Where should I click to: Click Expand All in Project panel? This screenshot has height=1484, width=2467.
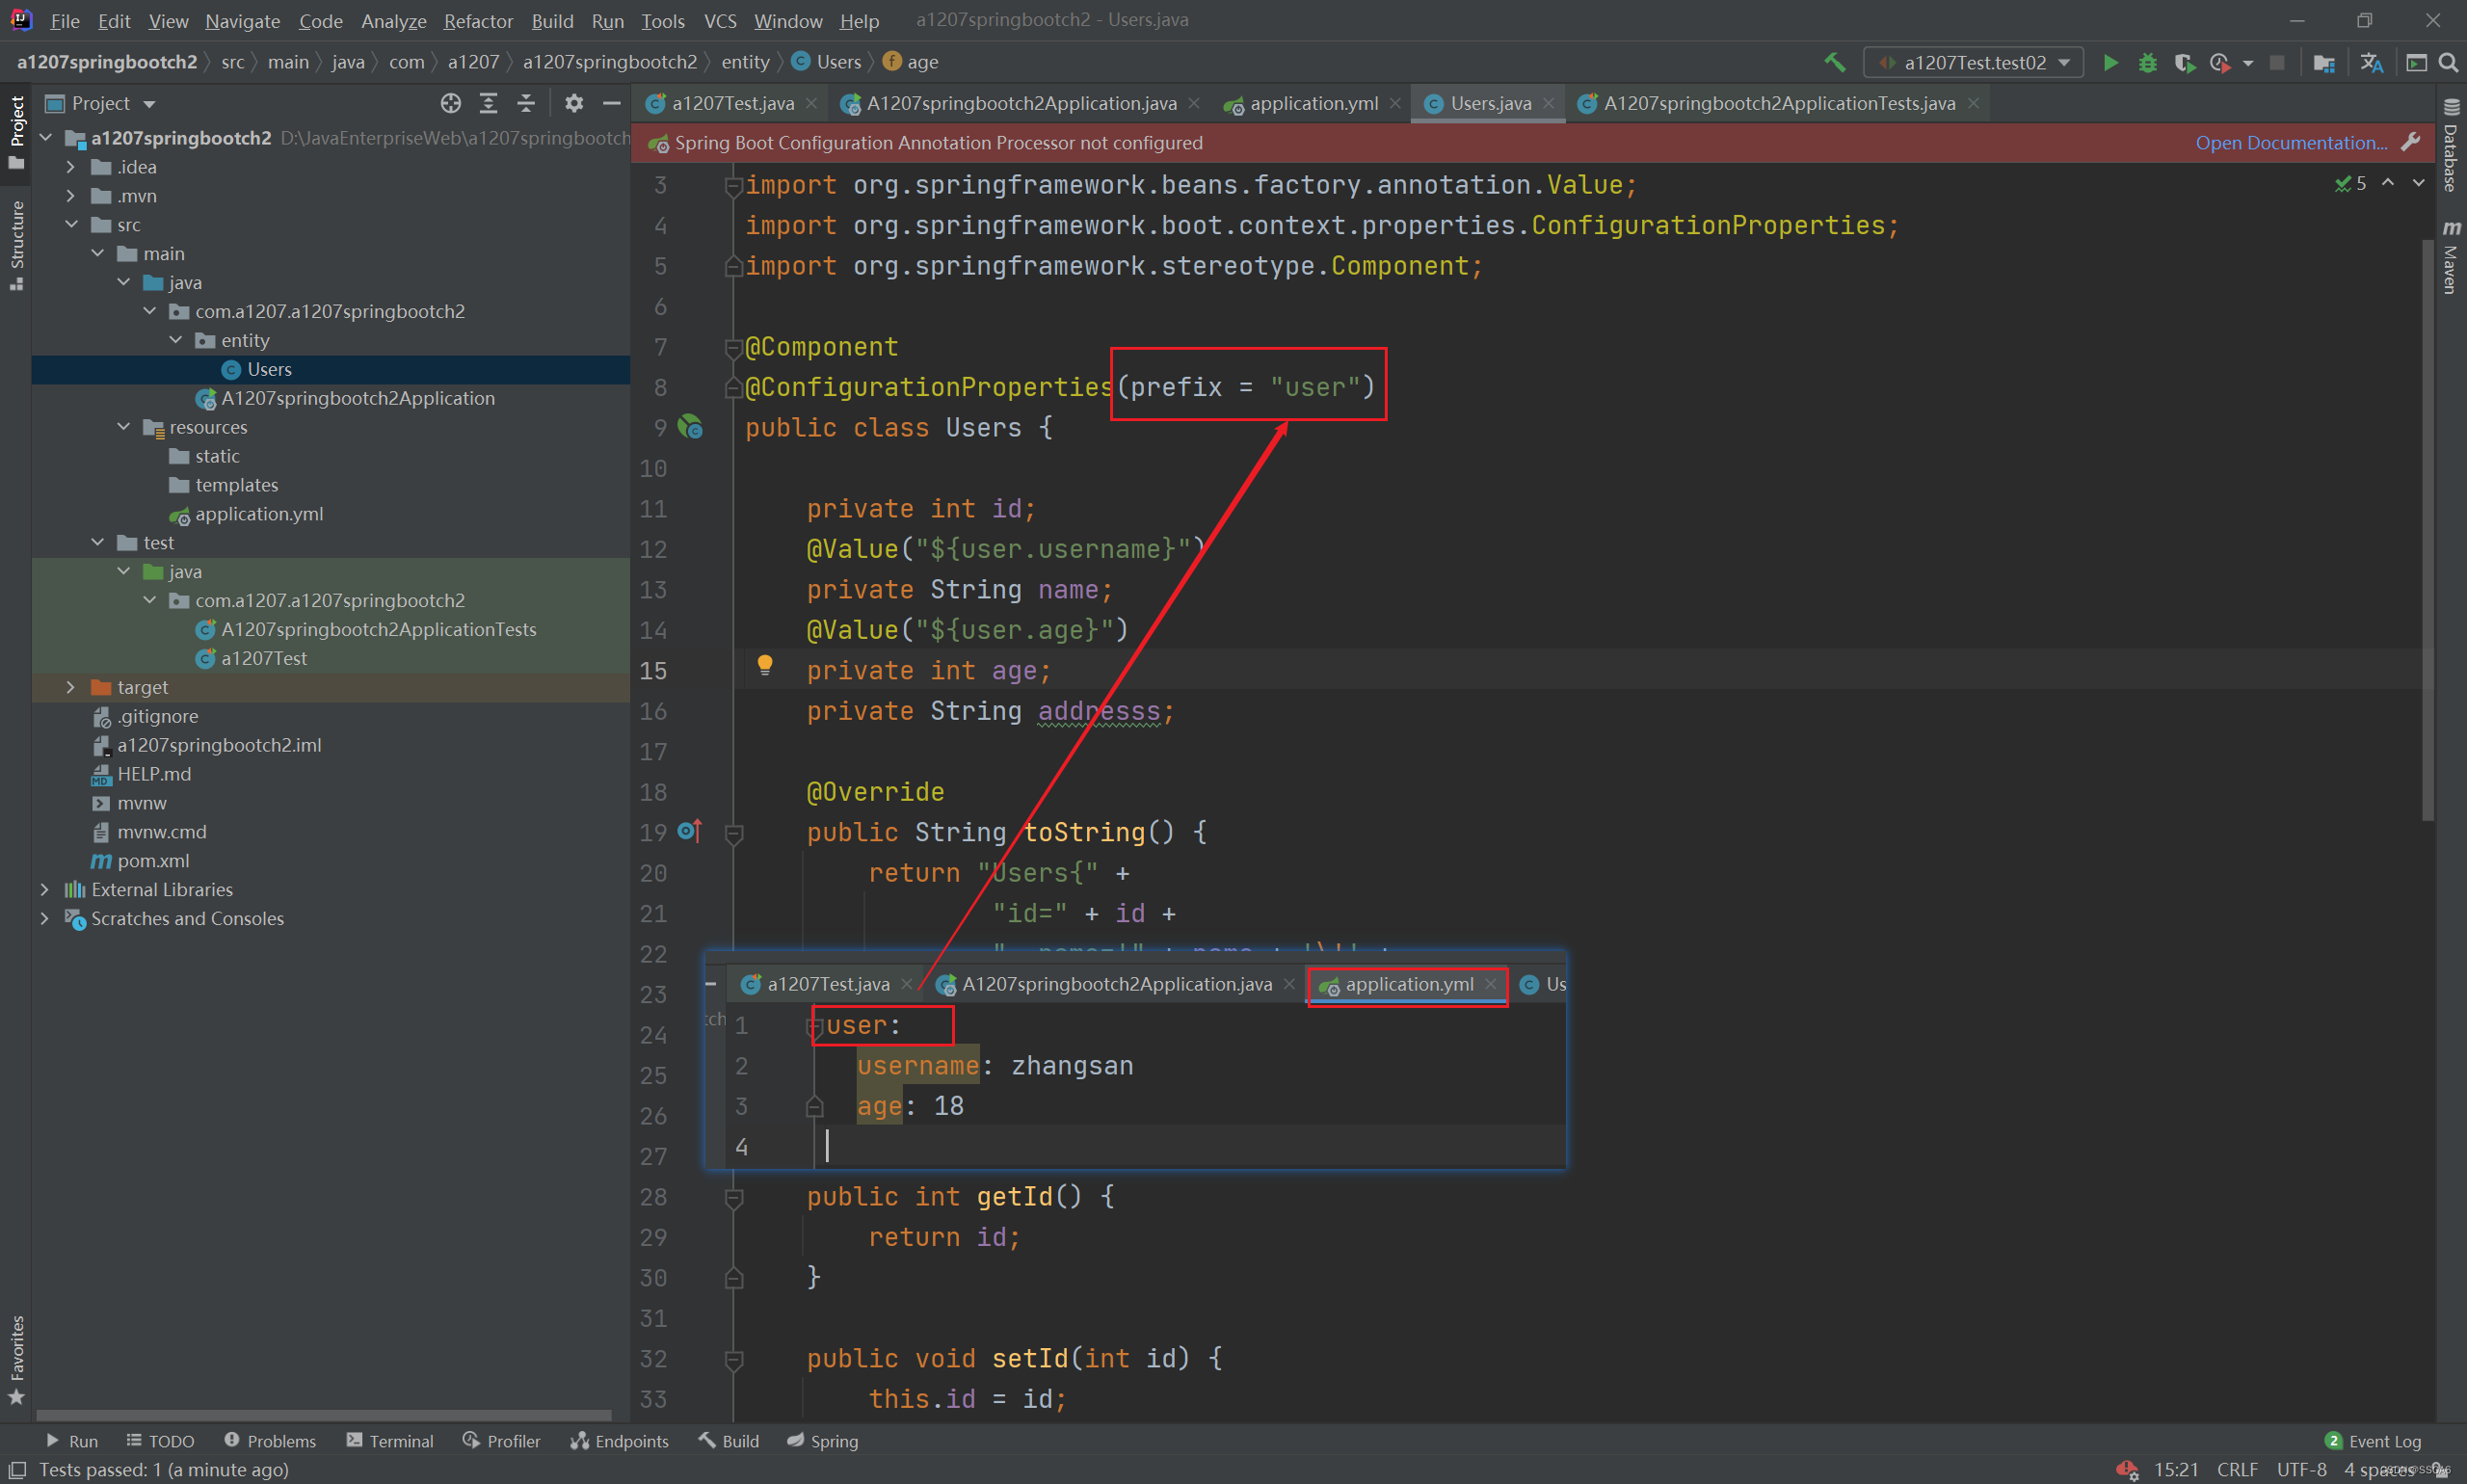488,103
